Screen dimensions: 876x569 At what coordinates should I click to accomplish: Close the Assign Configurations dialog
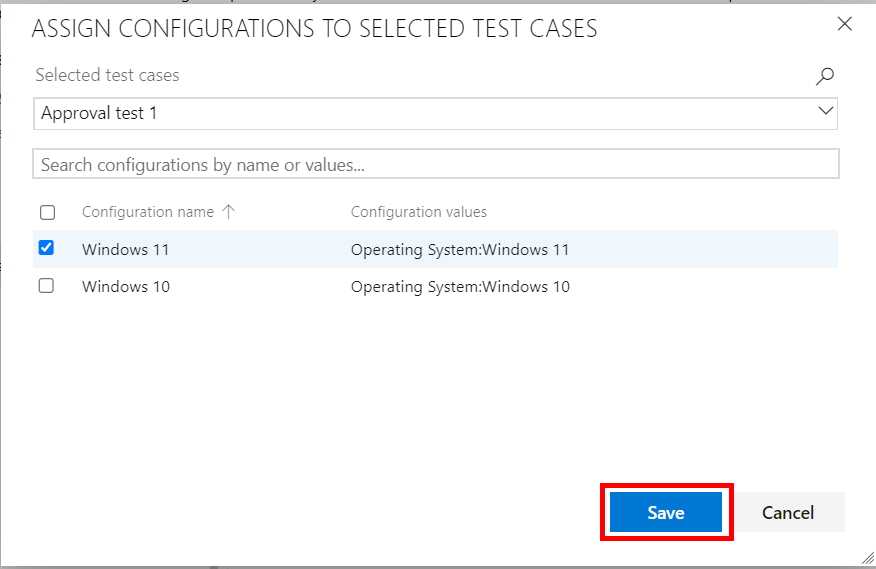pyautogui.click(x=845, y=25)
